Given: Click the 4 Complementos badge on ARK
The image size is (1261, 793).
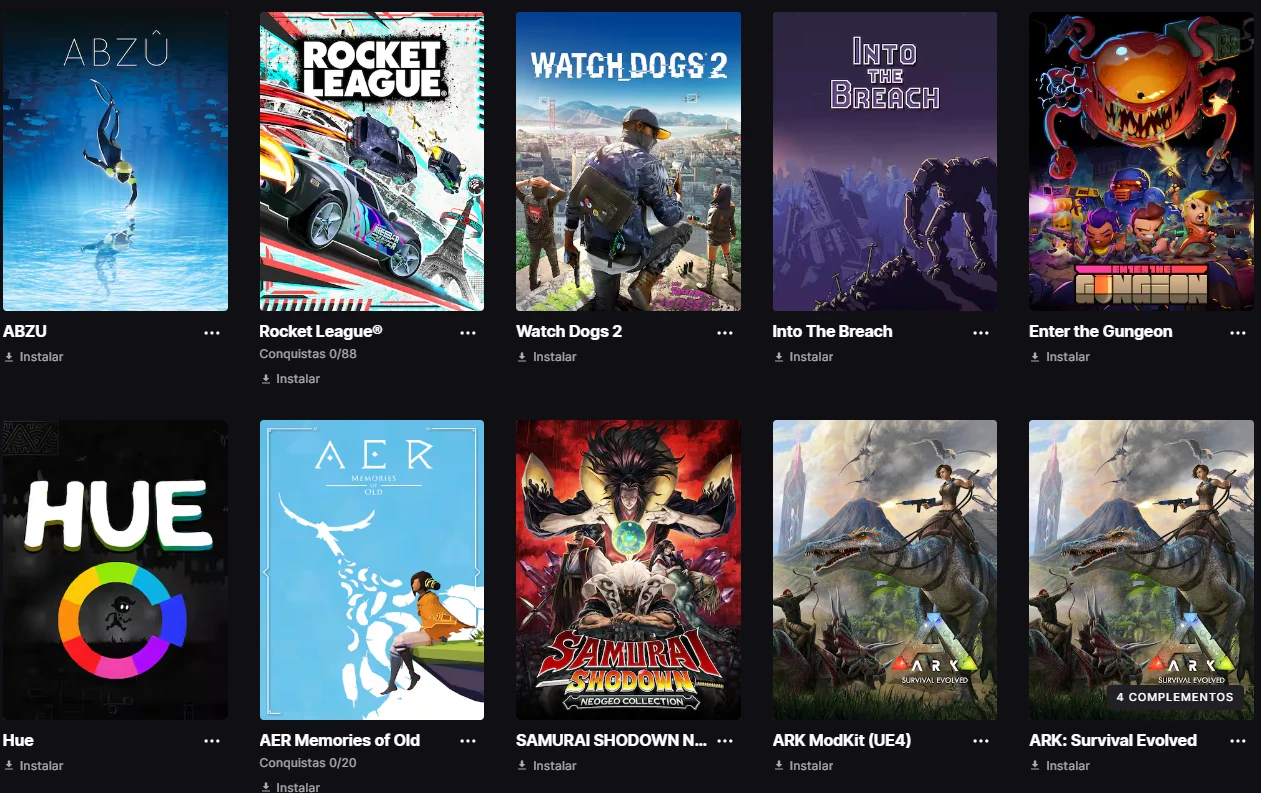Looking at the screenshot, I should tap(1175, 697).
